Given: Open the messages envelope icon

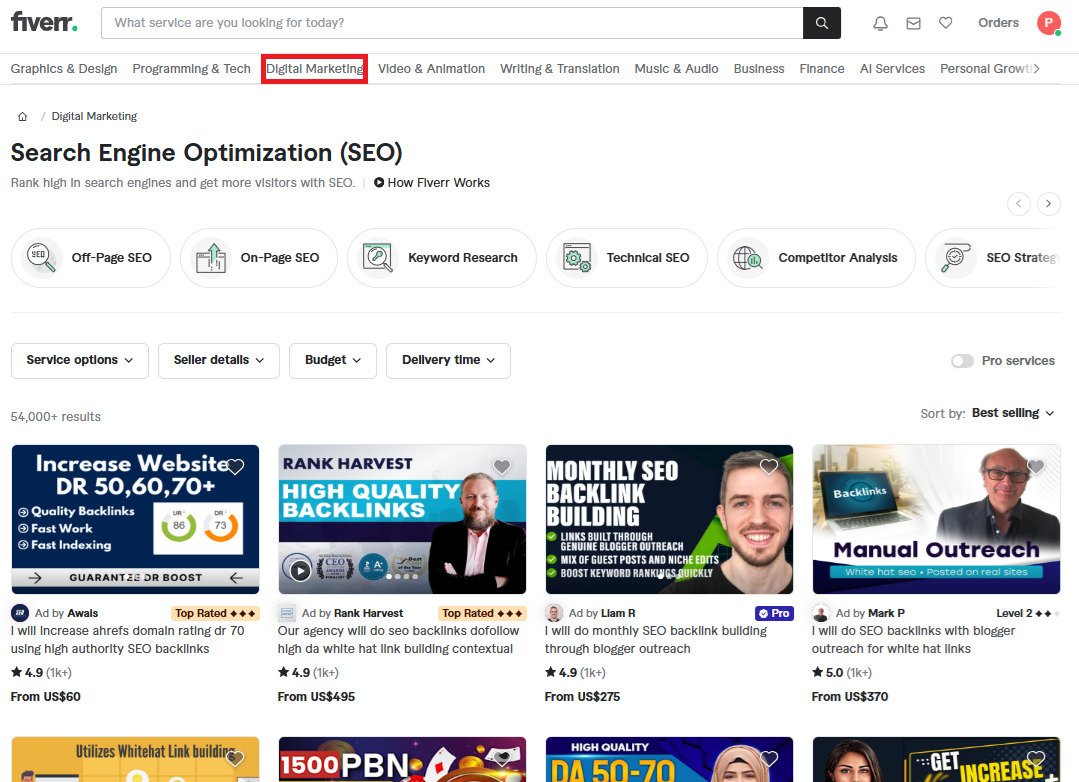Looking at the screenshot, I should [913, 23].
